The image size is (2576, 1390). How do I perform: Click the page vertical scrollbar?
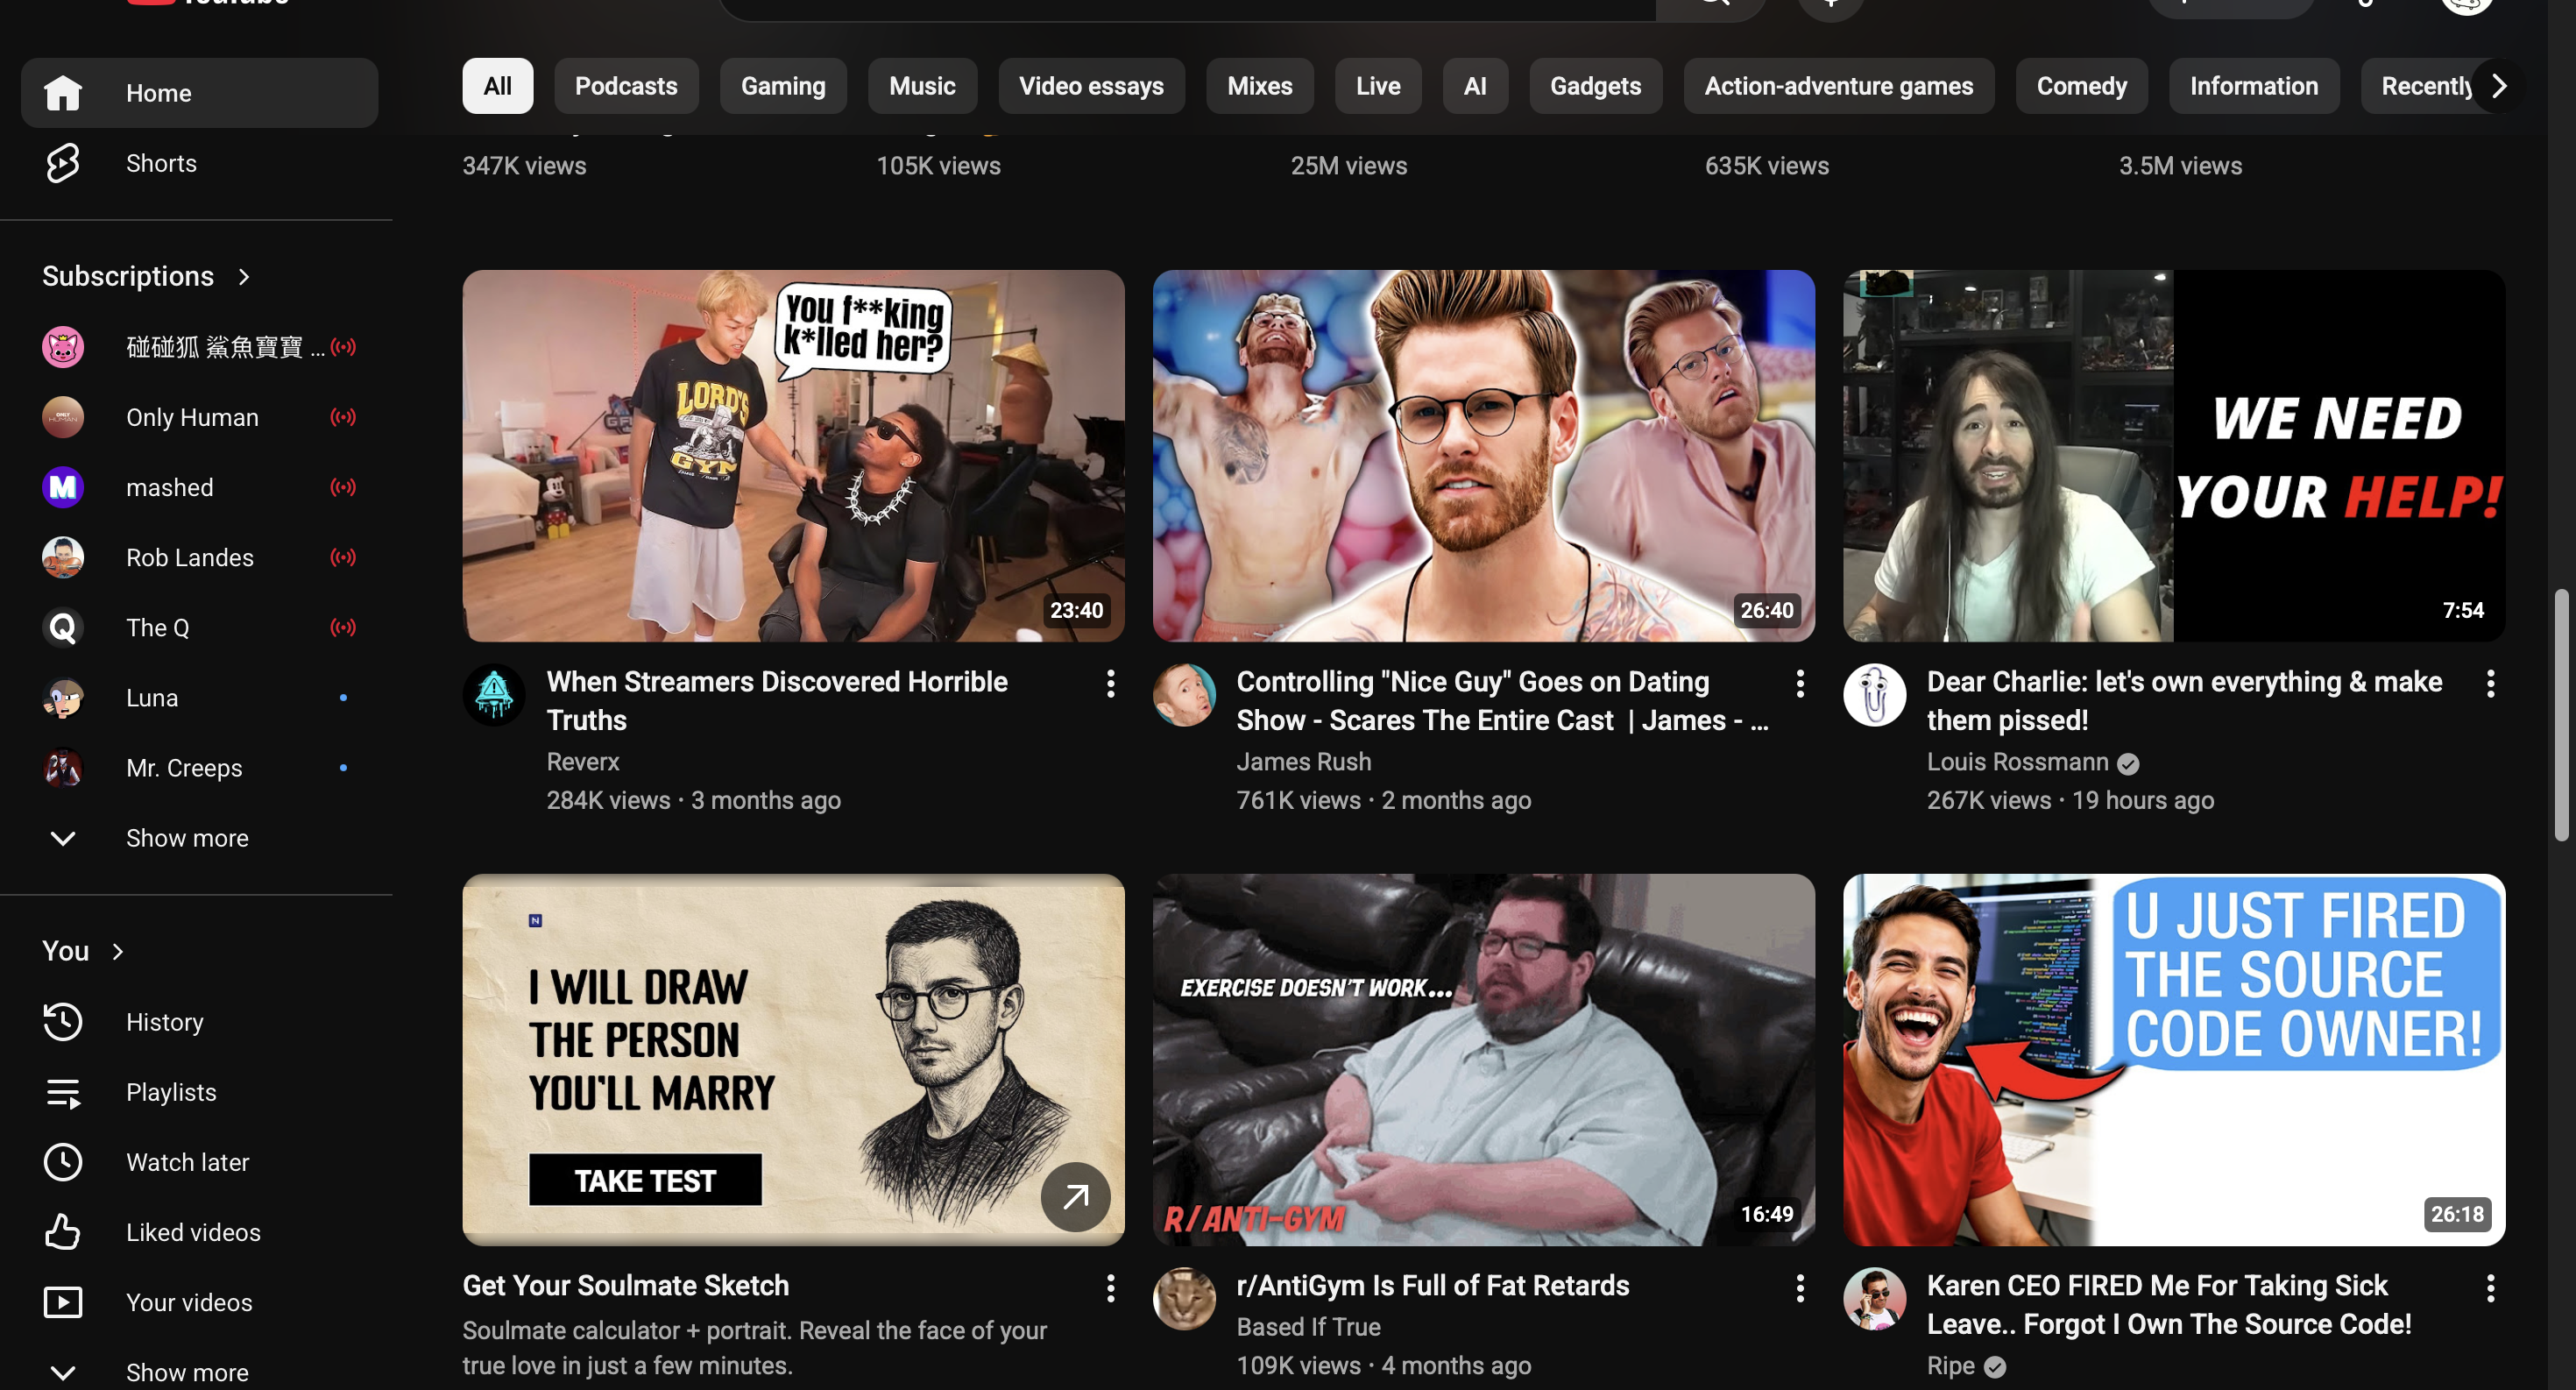2561,714
